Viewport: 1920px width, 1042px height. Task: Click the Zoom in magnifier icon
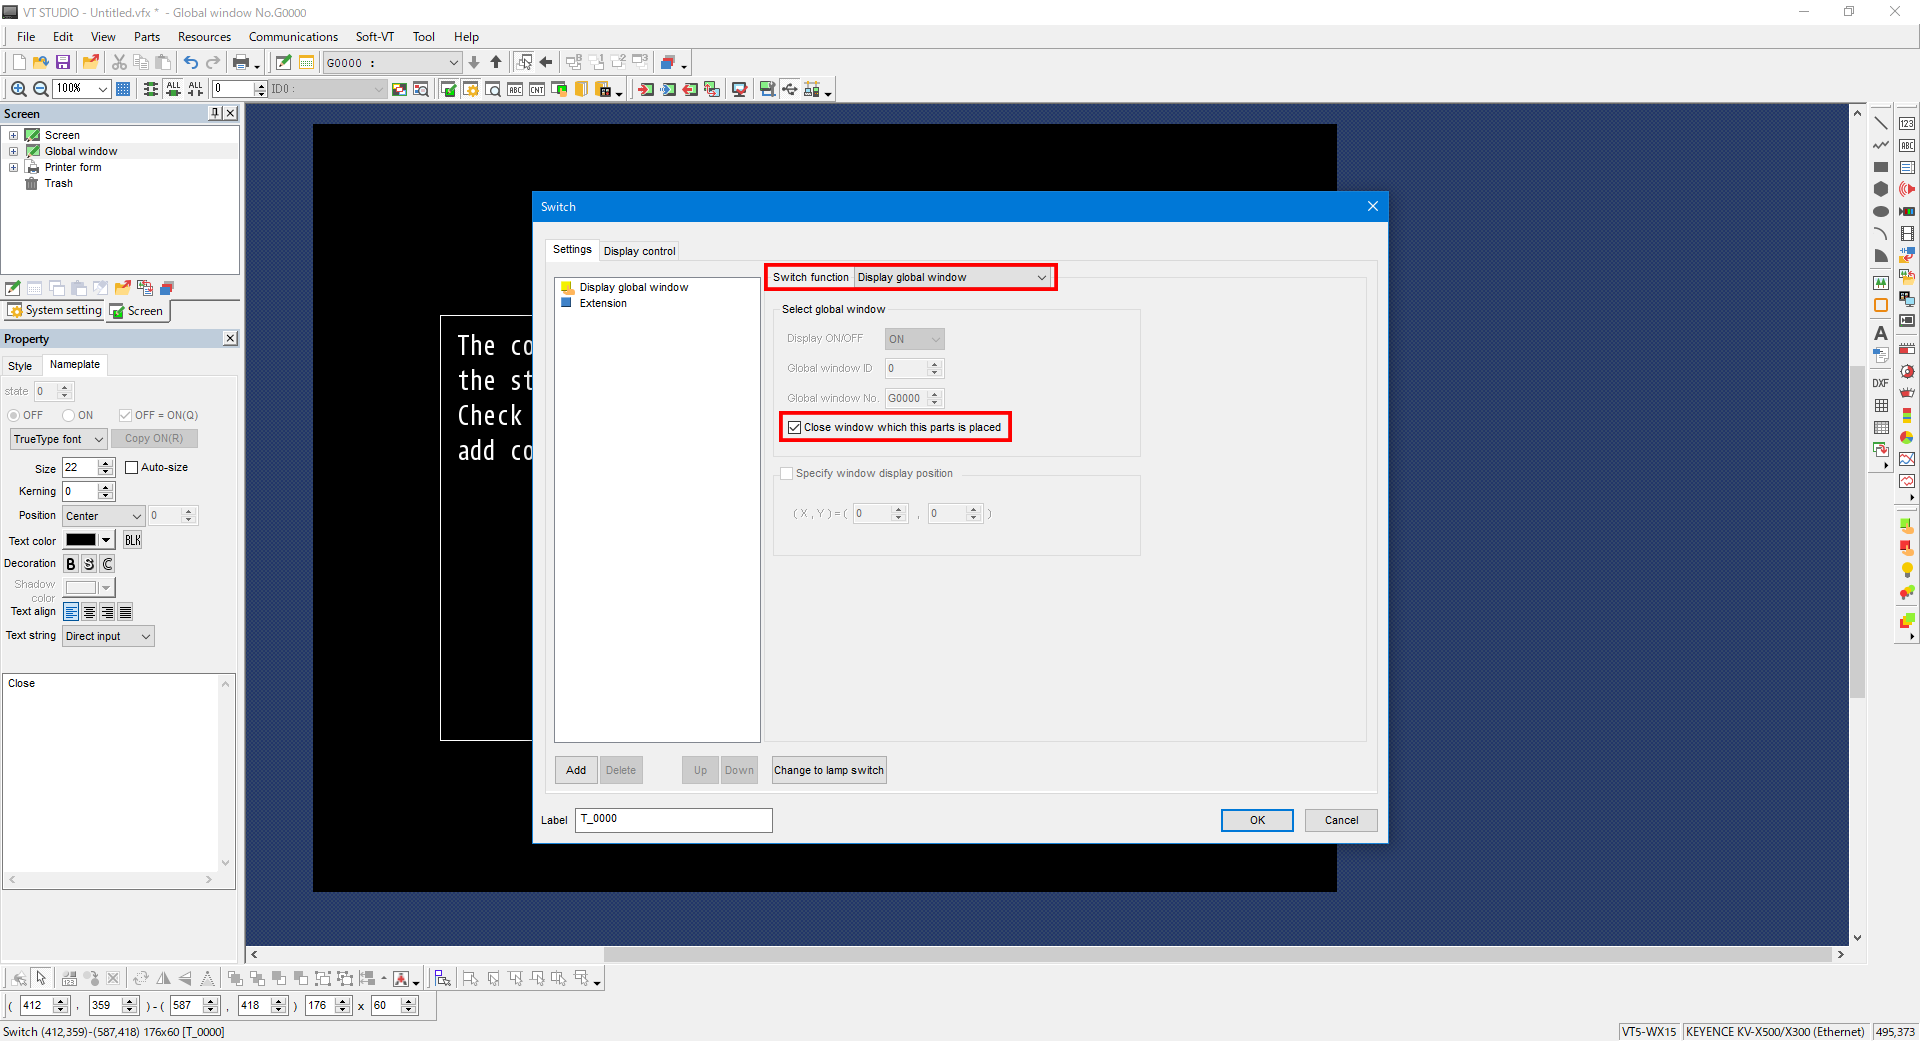coord(18,89)
